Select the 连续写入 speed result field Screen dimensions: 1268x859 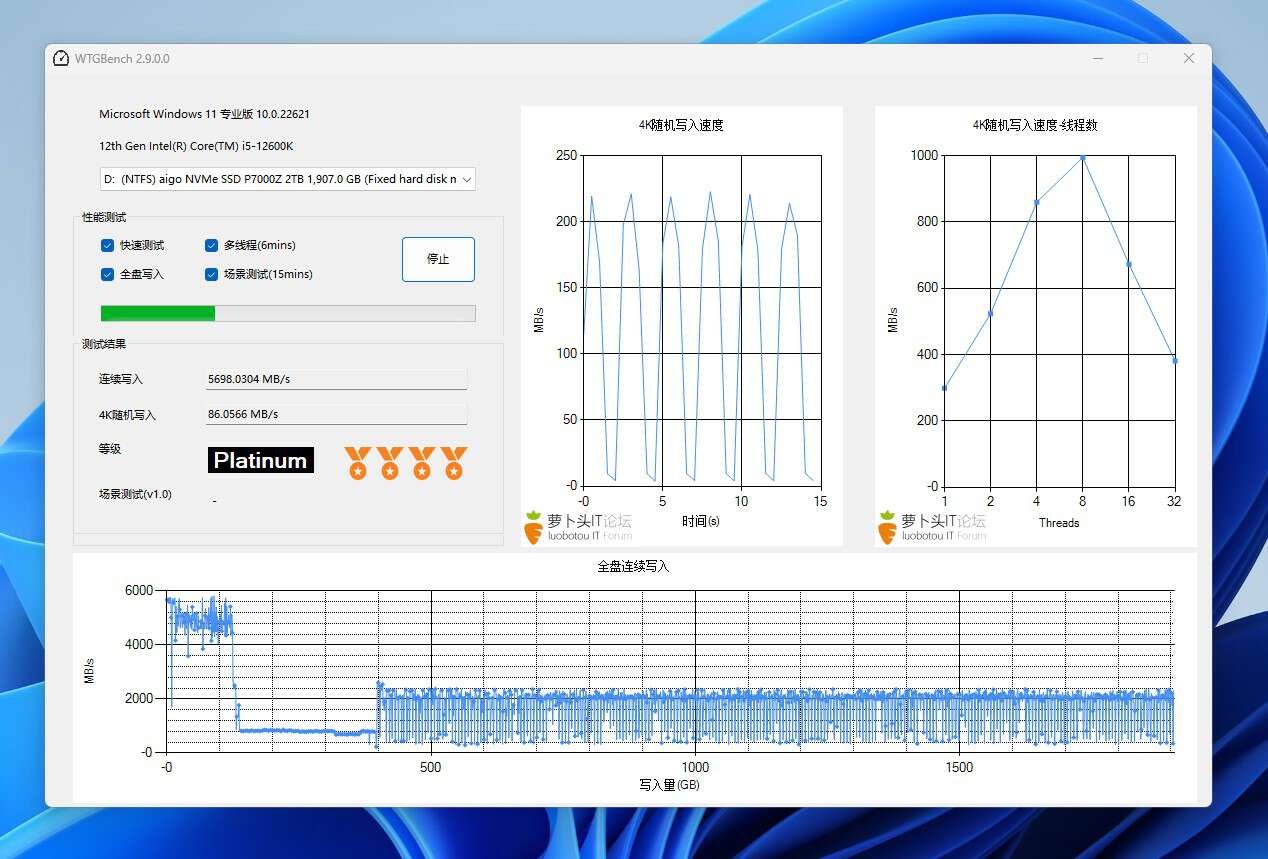(336, 378)
